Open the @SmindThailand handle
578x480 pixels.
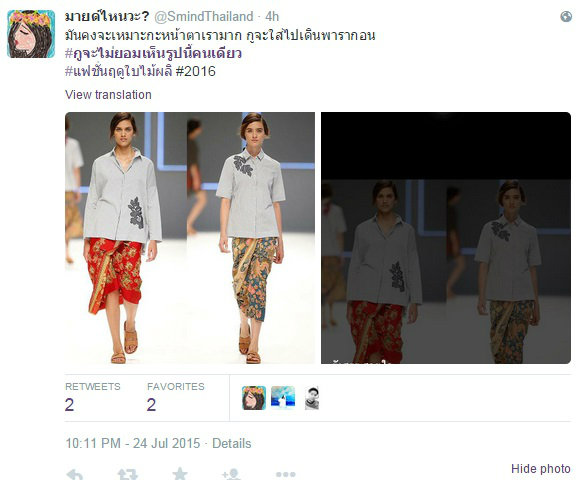point(203,17)
